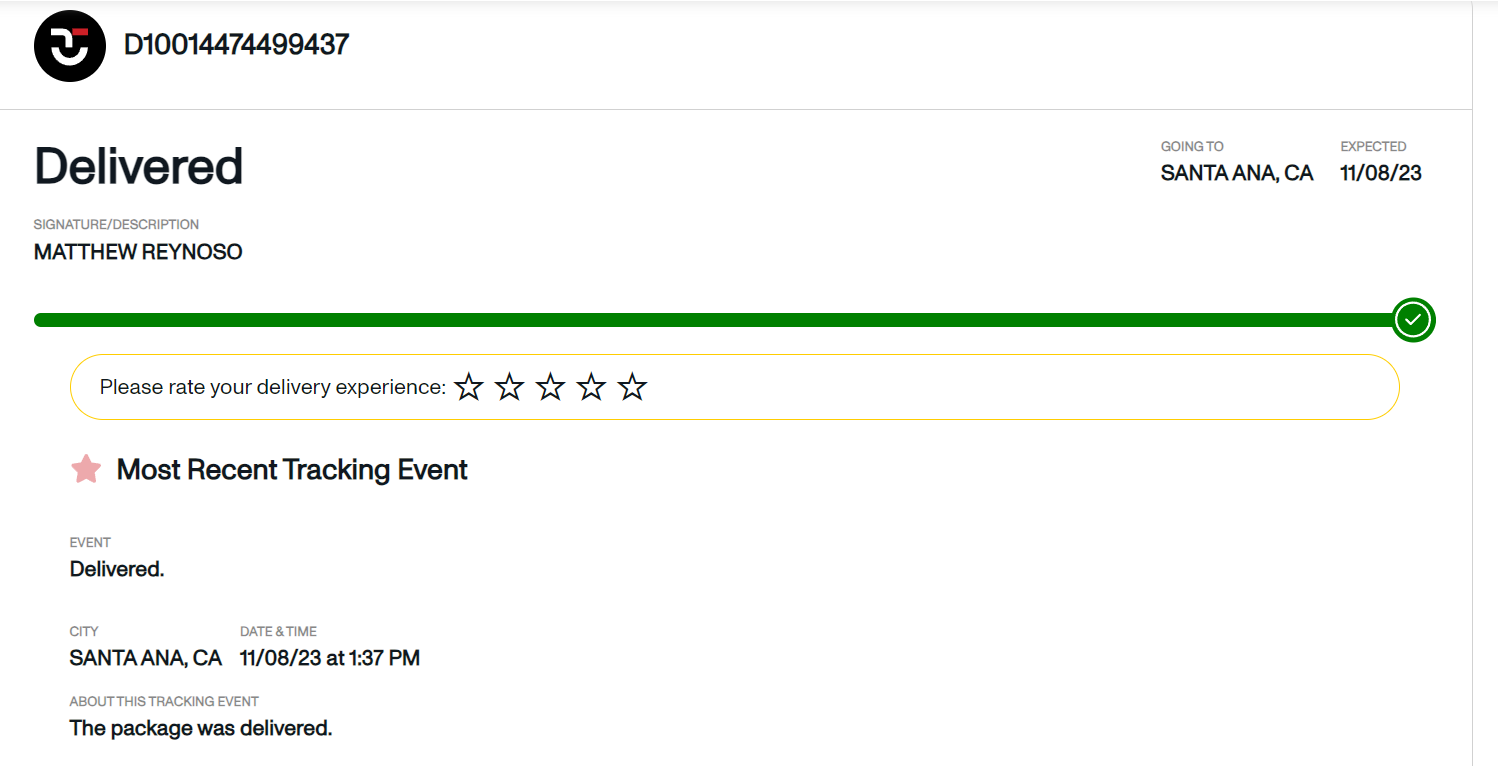
Task: Rate delivery with the second star
Action: coord(510,387)
